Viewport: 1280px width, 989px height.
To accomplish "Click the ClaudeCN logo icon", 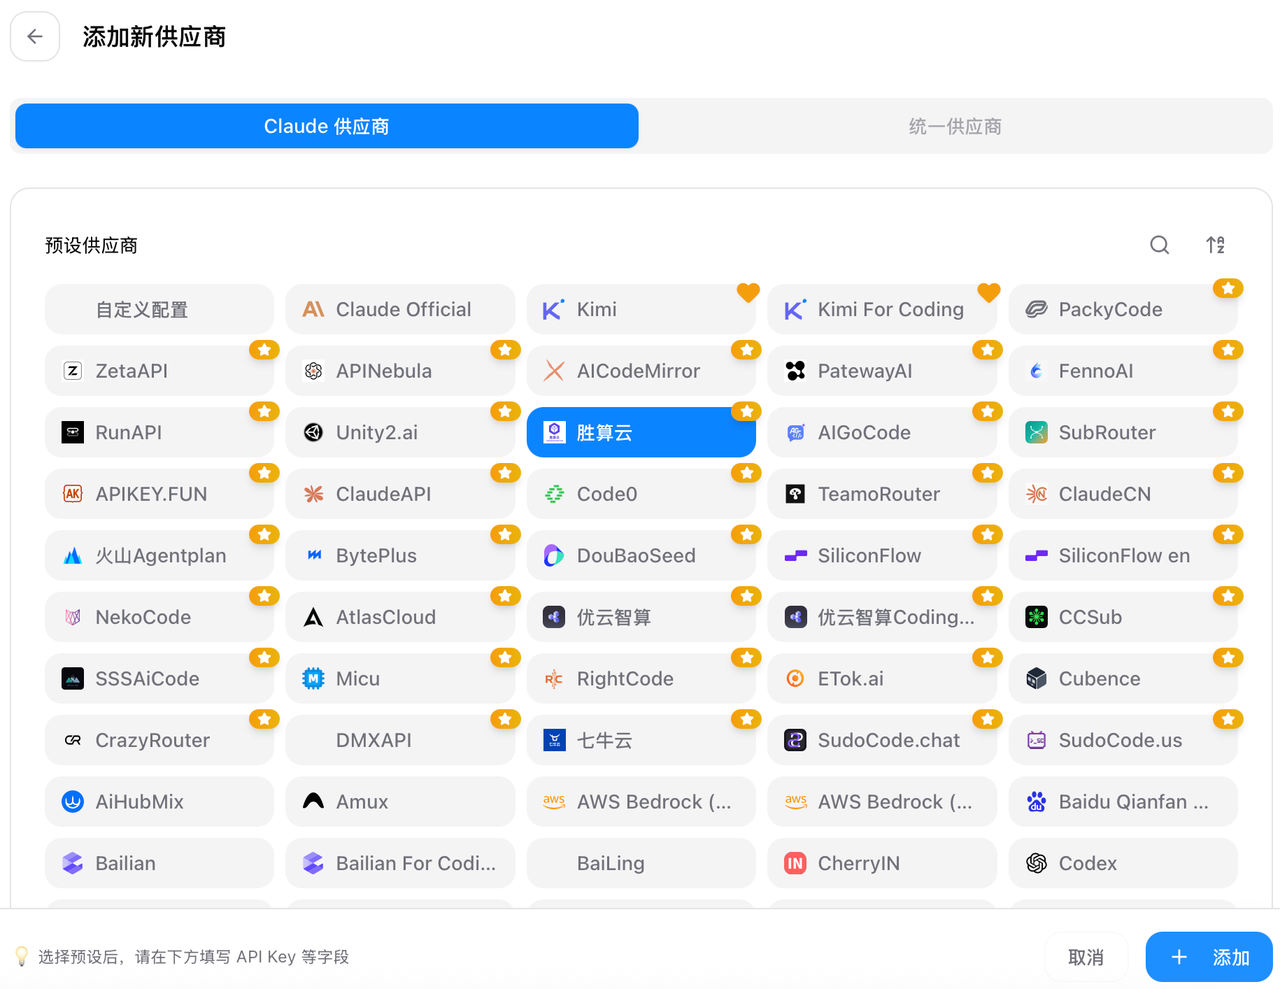I will pos(1037,494).
